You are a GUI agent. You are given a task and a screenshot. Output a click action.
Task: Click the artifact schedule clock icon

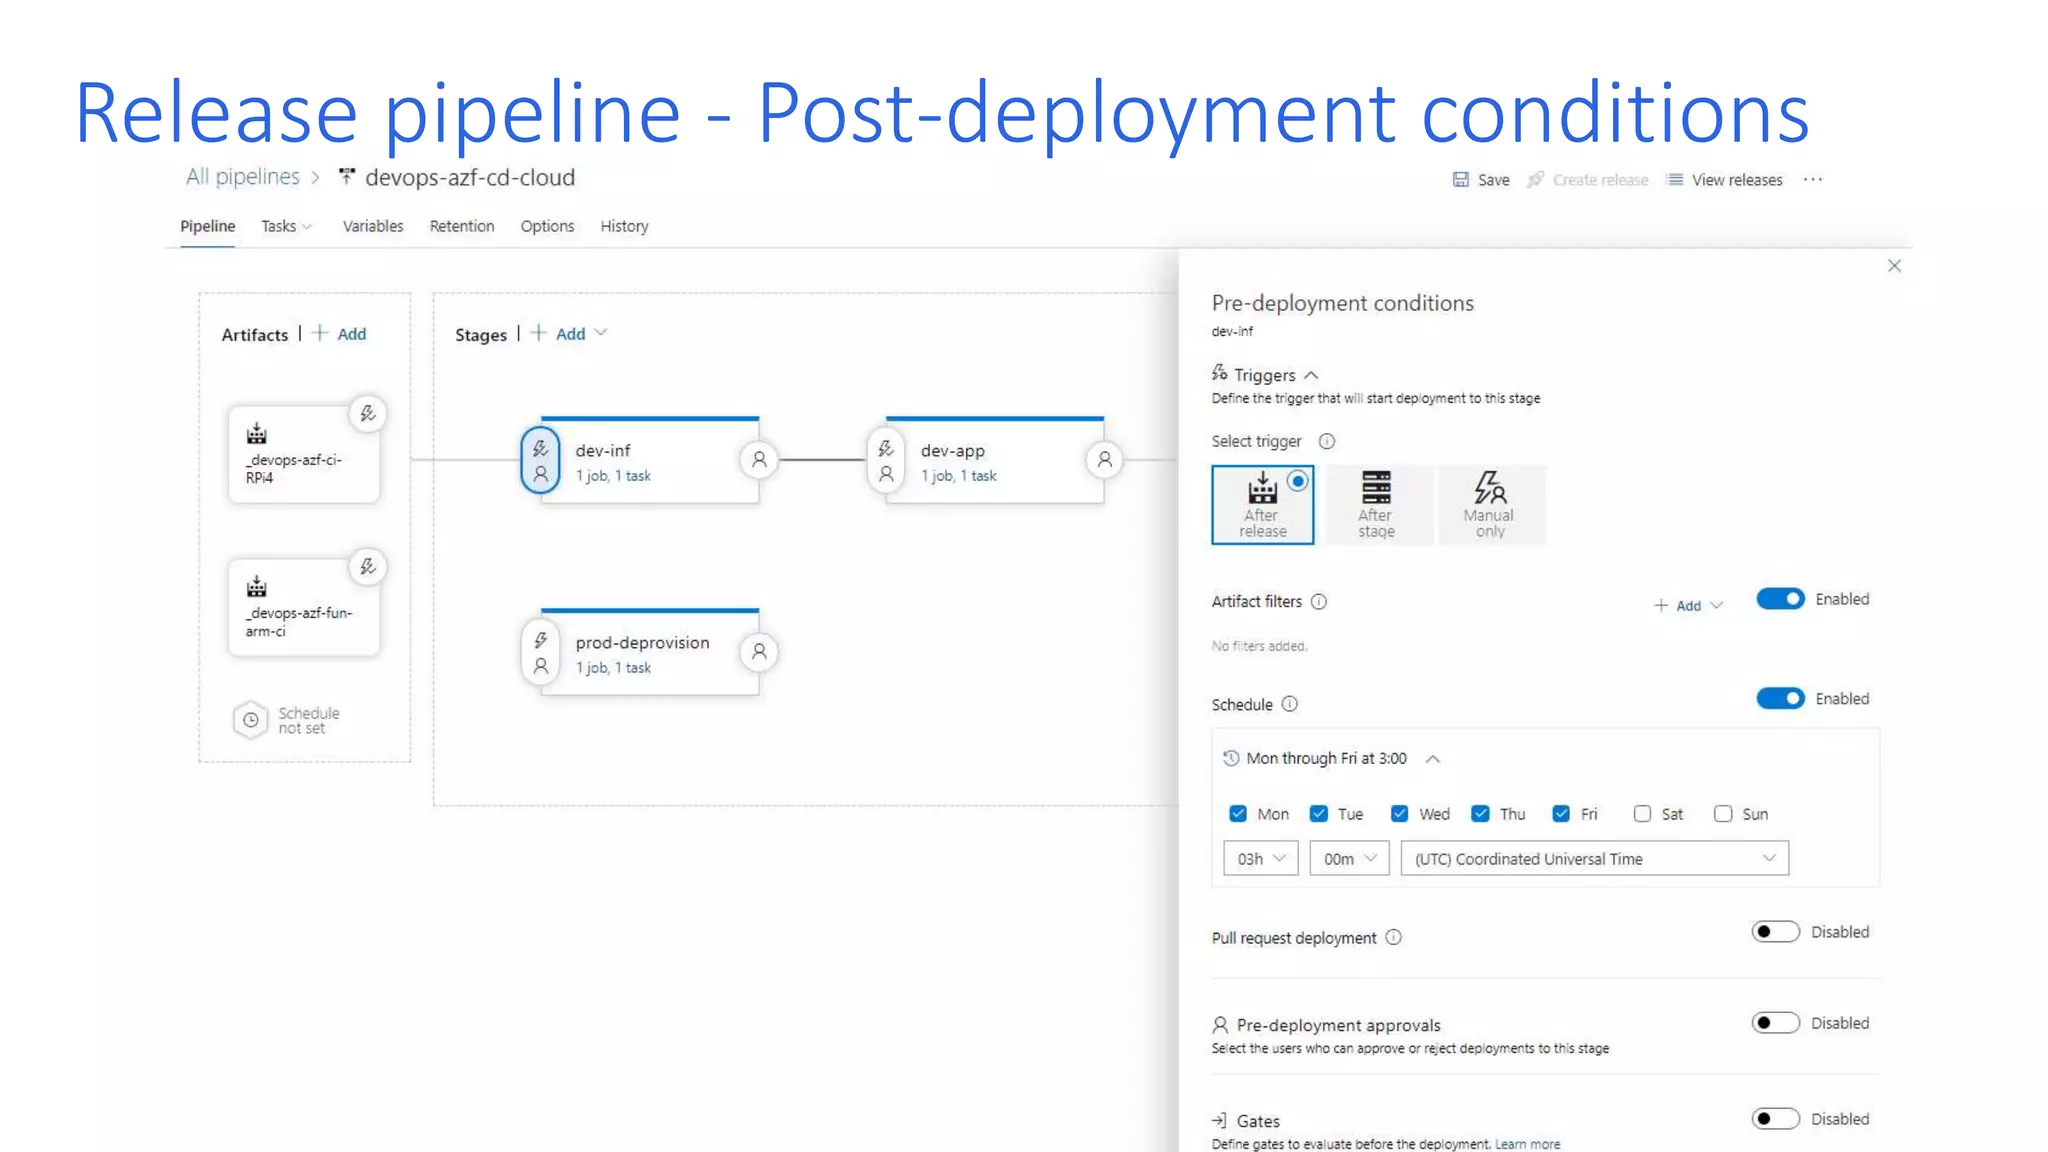tap(251, 720)
